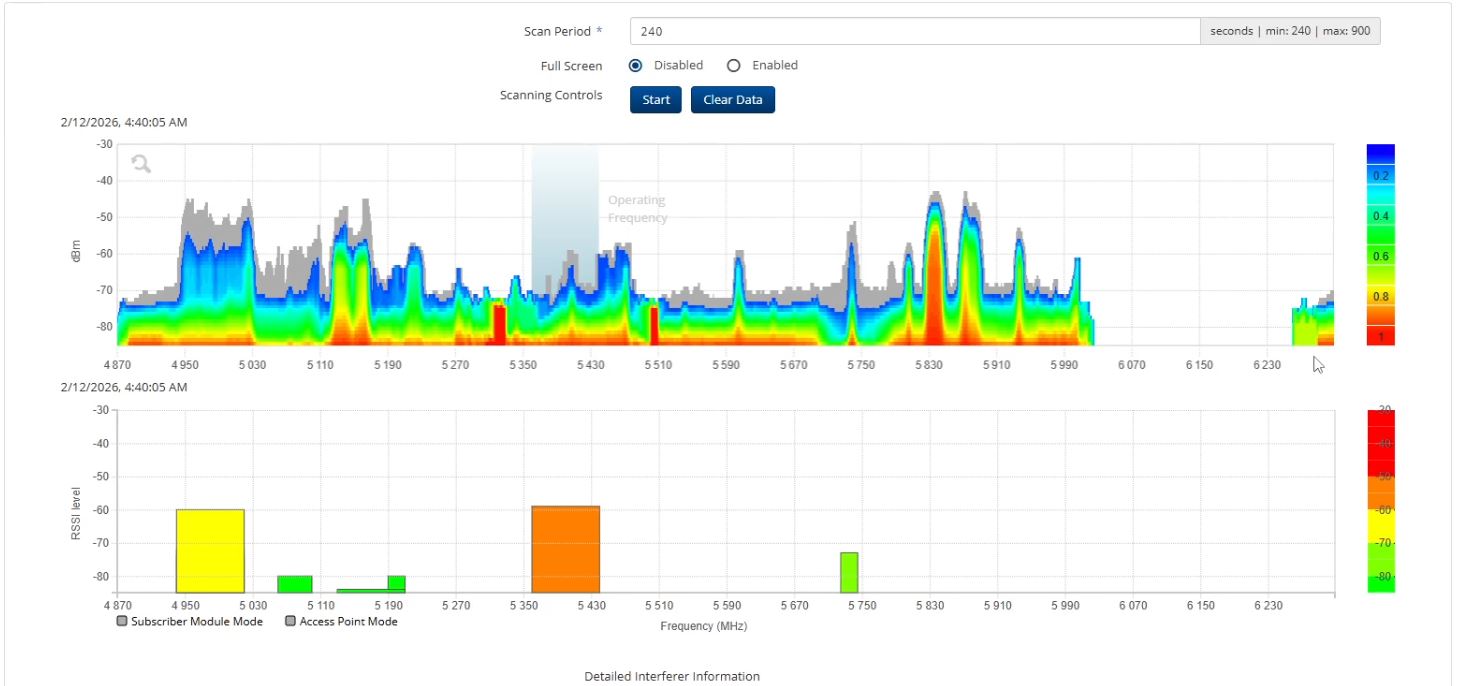Viewport: 1465px width, 686px height.
Task: Click the Detailed Interferer Information heading
Action: coord(672,676)
